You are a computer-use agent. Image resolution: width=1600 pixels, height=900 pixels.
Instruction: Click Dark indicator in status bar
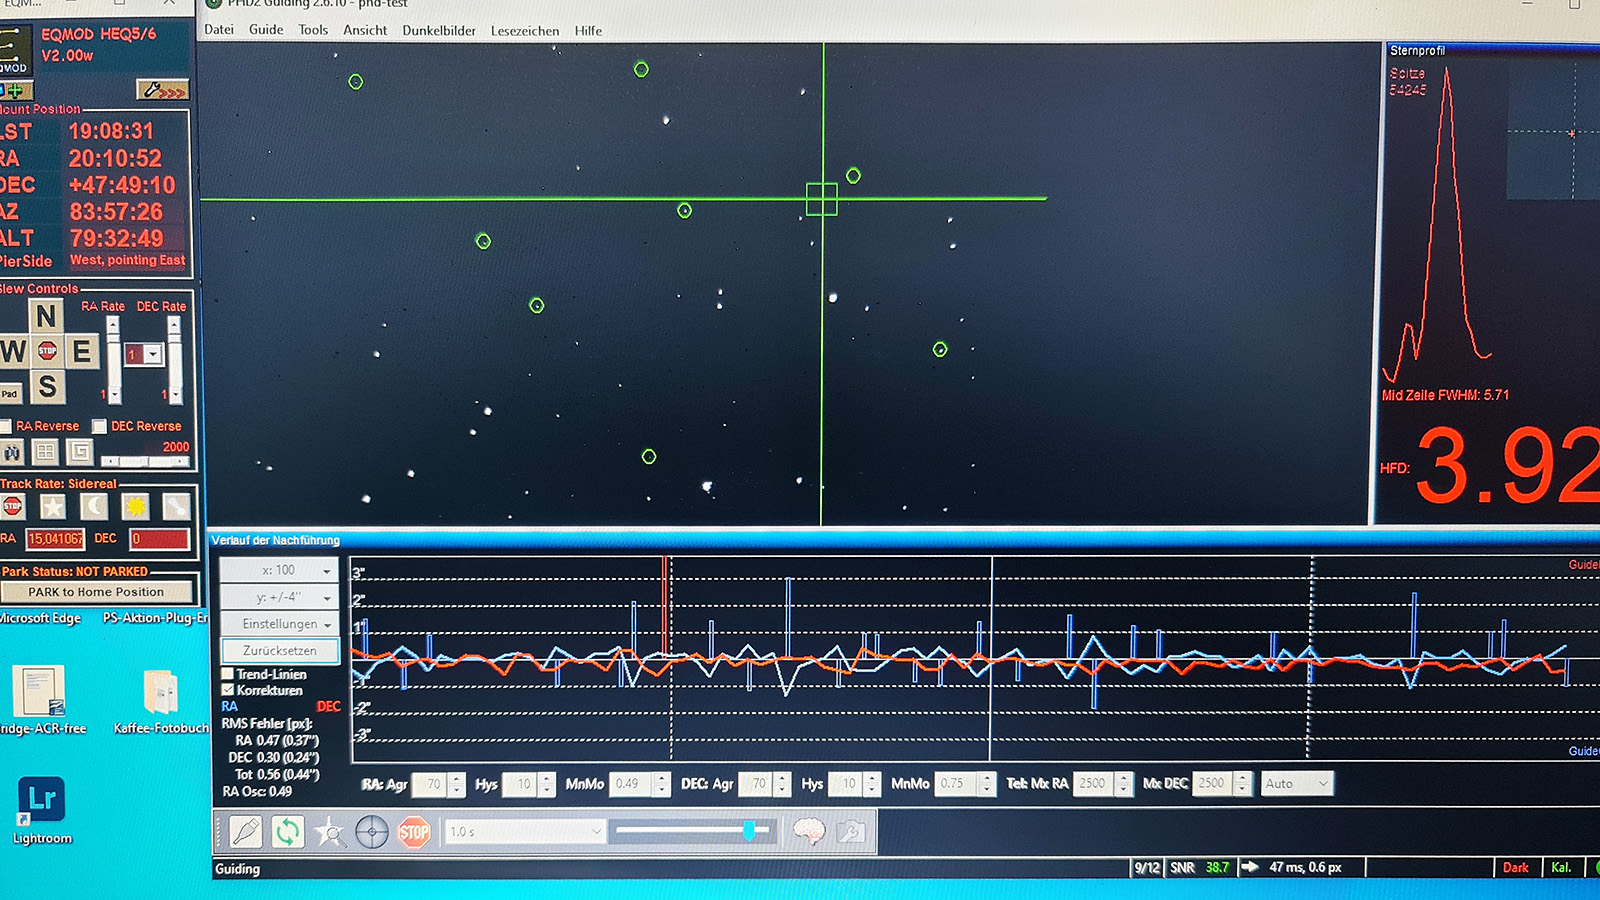[1515, 868]
